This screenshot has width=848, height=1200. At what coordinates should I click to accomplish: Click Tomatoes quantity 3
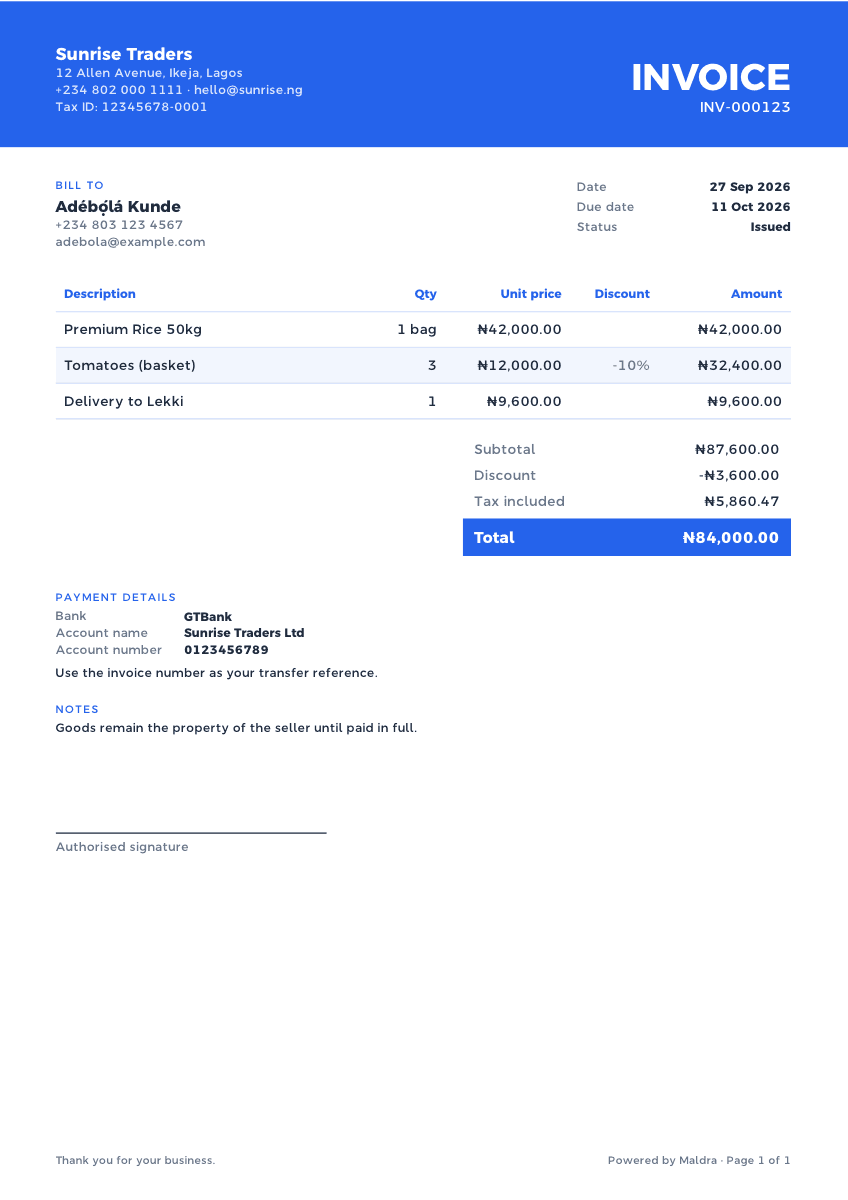click(x=432, y=365)
